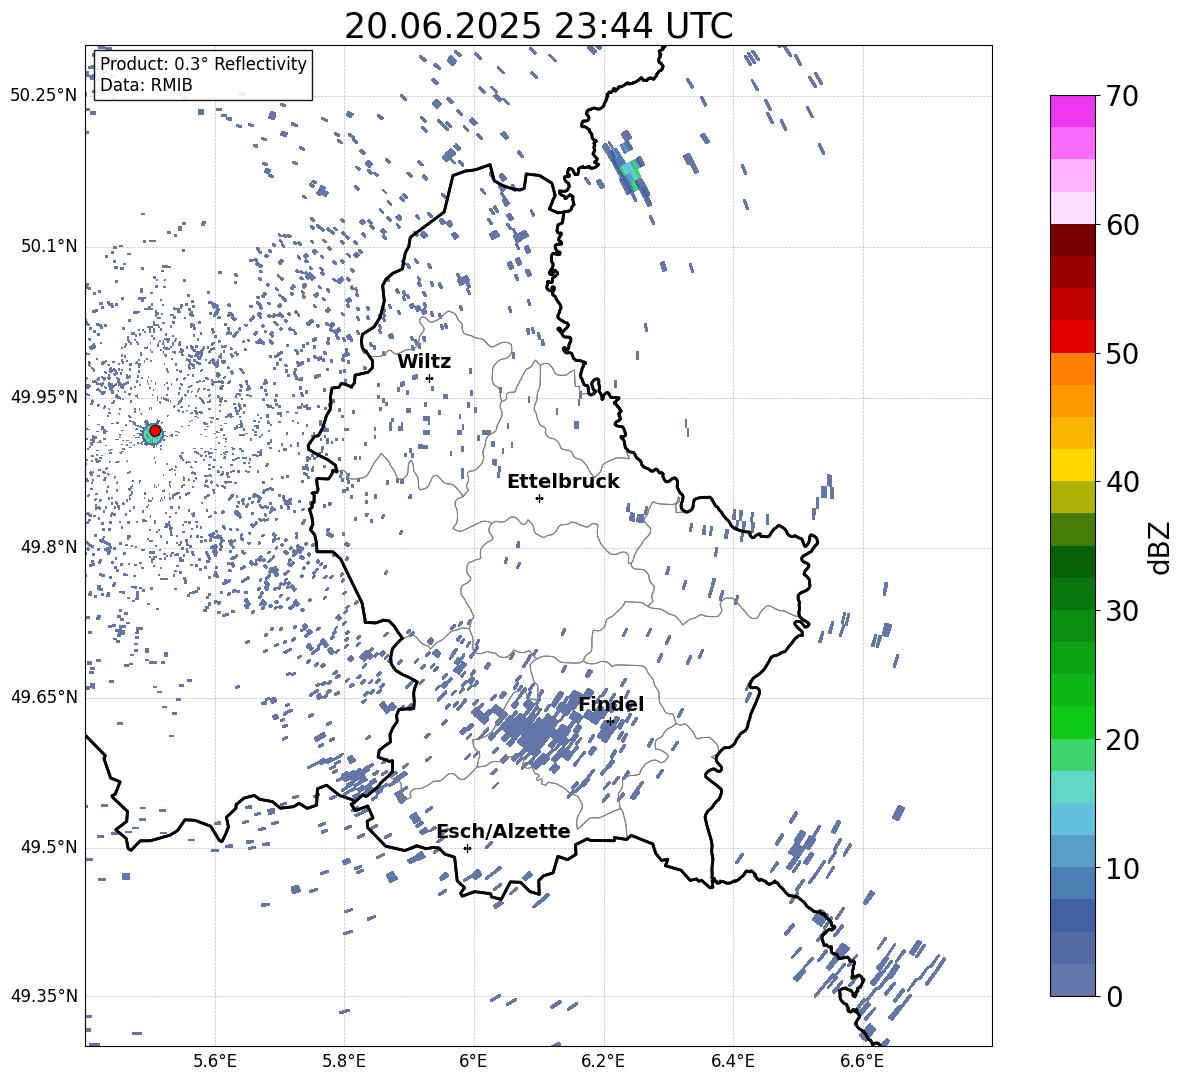Screen dimensions: 1184x1081
Task: Click the 6°E longitude label
Action: pos(473,1061)
